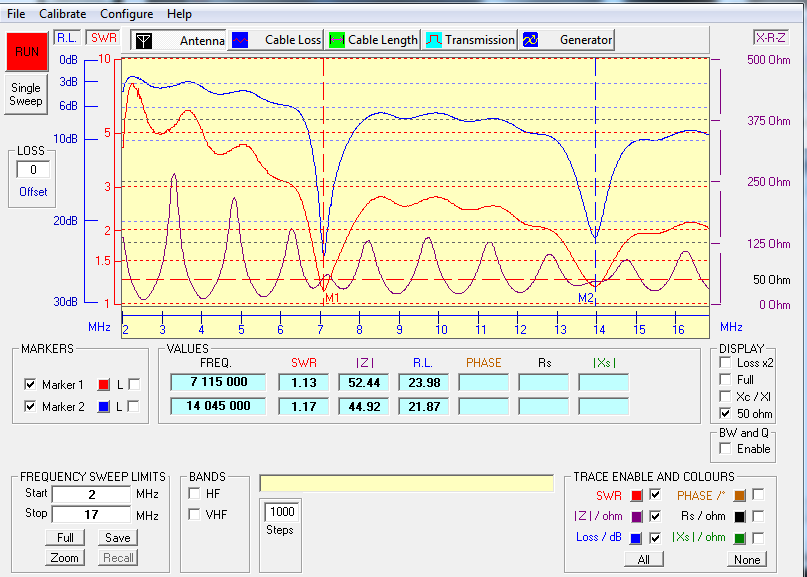
Task: Tick the HF bands checkbox
Action: [195, 494]
